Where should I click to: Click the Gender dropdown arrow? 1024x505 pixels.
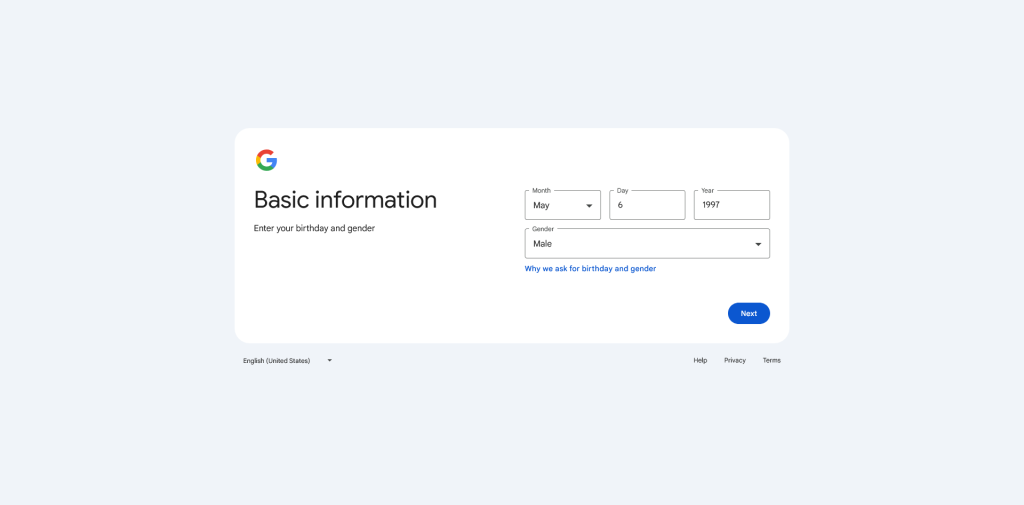(x=757, y=244)
